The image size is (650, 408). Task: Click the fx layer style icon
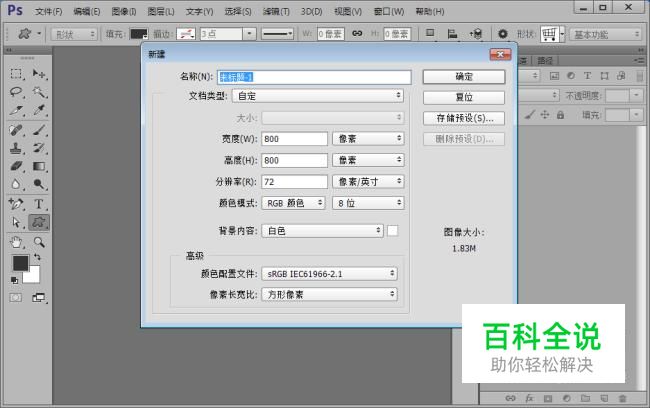coord(529,398)
